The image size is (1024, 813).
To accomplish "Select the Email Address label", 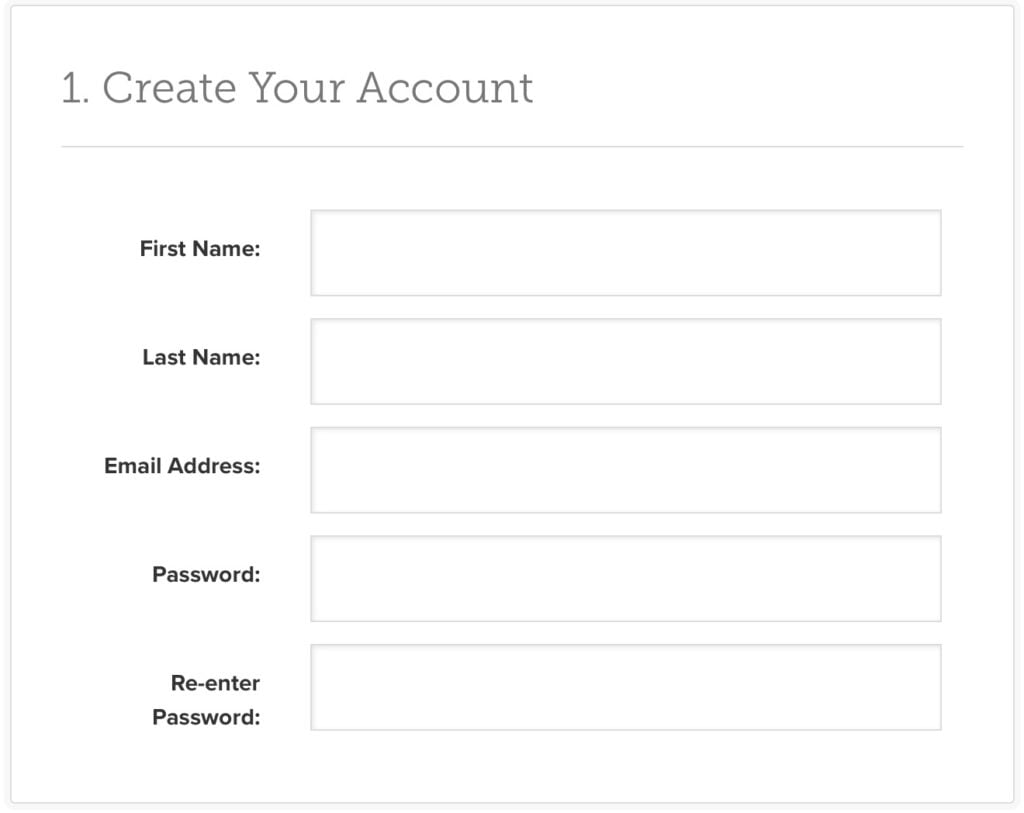I will [183, 466].
